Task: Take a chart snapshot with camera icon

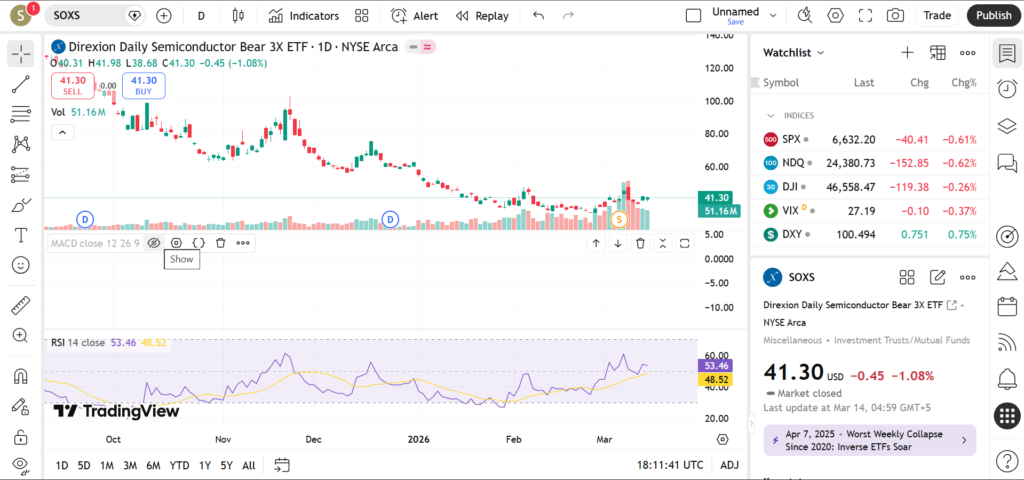Action: 895,16
